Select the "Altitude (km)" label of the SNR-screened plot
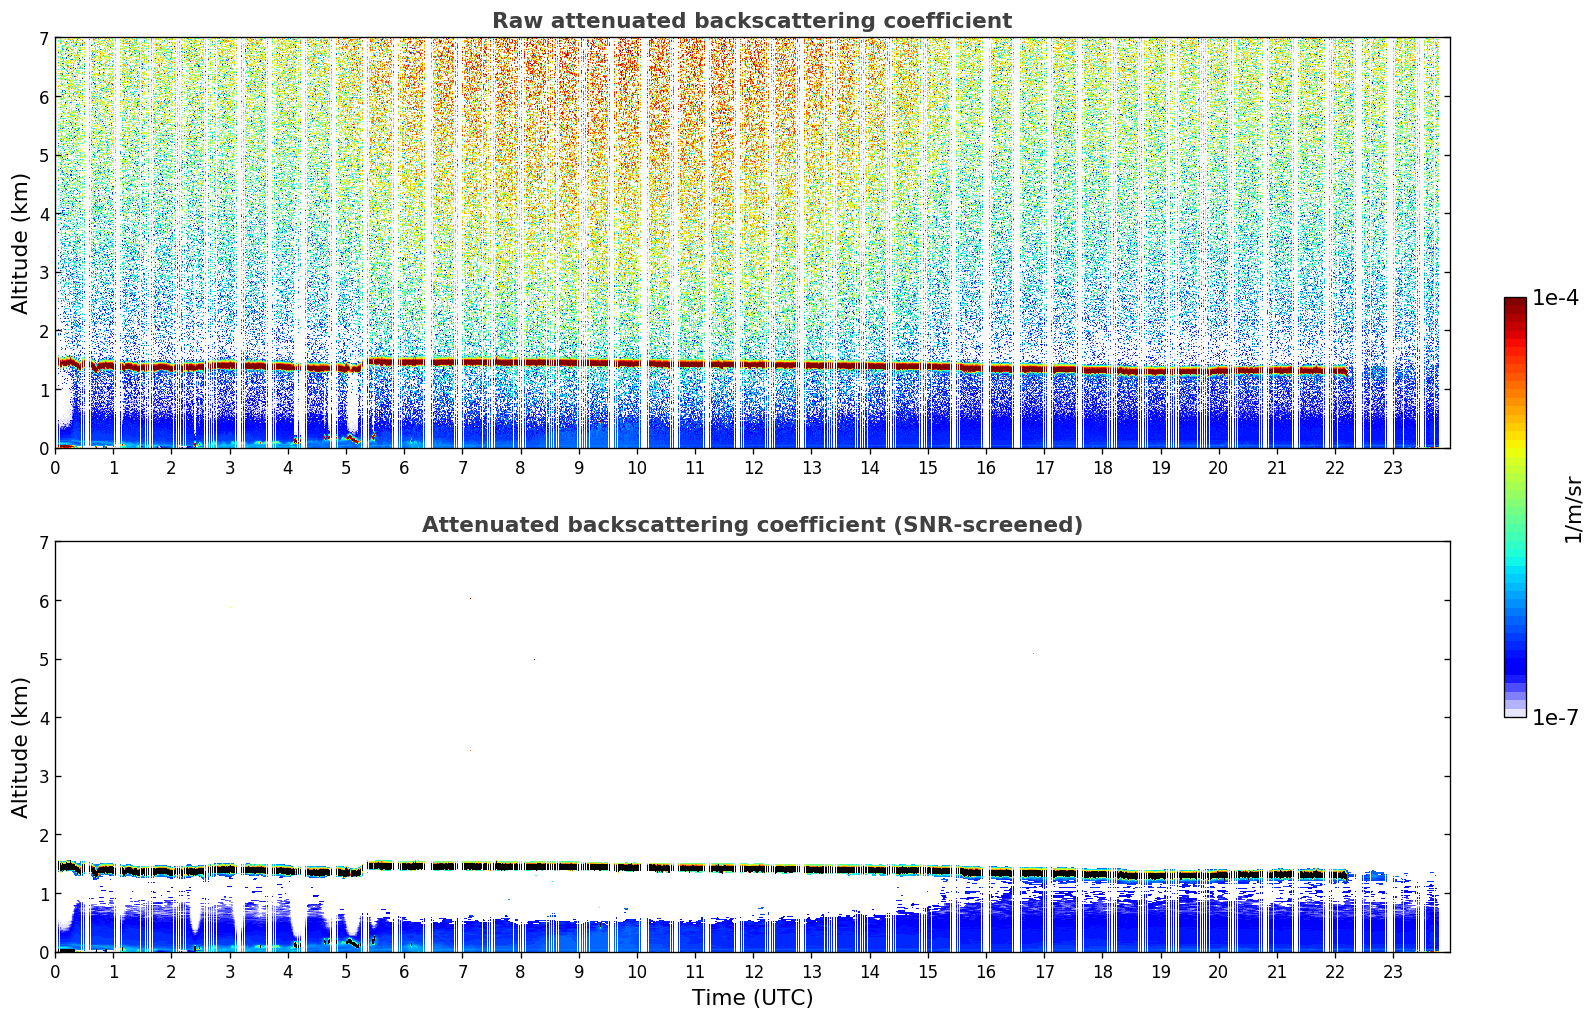Screen dimensions: 1595x1020 click(x=21, y=747)
